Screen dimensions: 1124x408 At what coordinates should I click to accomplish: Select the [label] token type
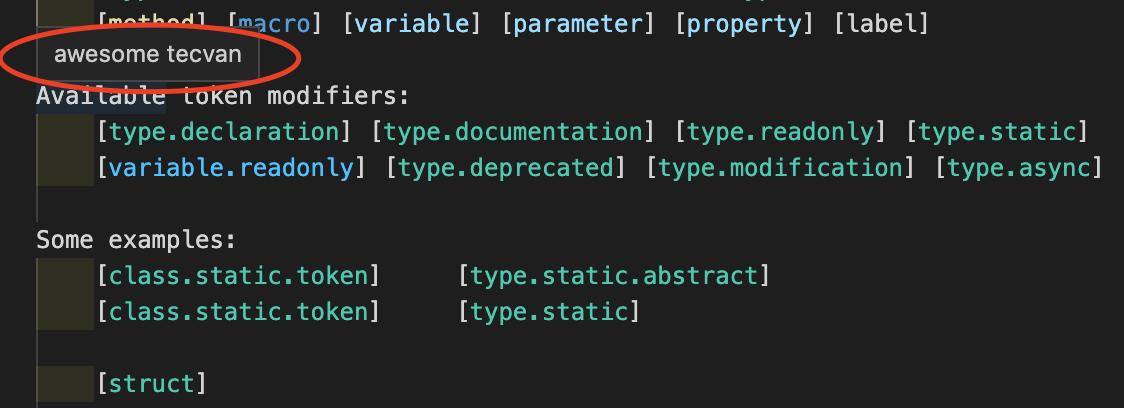pos(879,20)
